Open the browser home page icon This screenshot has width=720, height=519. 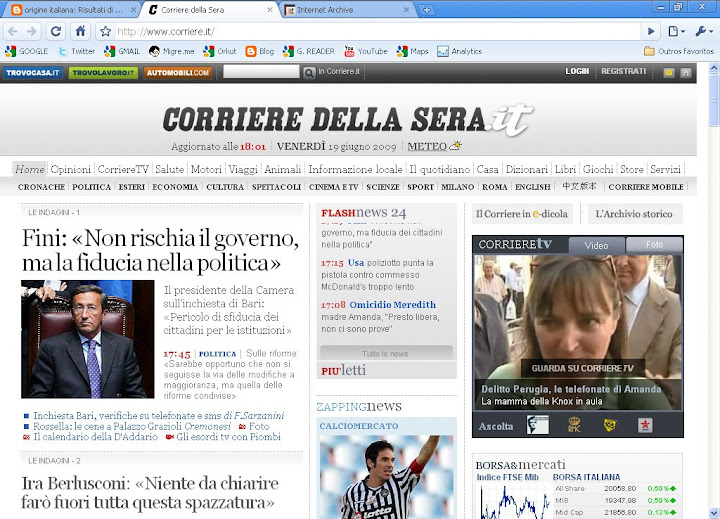(x=80, y=31)
